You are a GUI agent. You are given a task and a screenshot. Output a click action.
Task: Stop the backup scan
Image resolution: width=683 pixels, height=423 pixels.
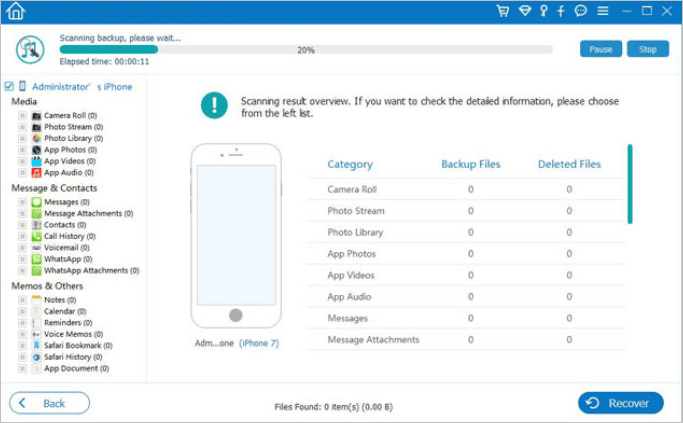tap(647, 49)
